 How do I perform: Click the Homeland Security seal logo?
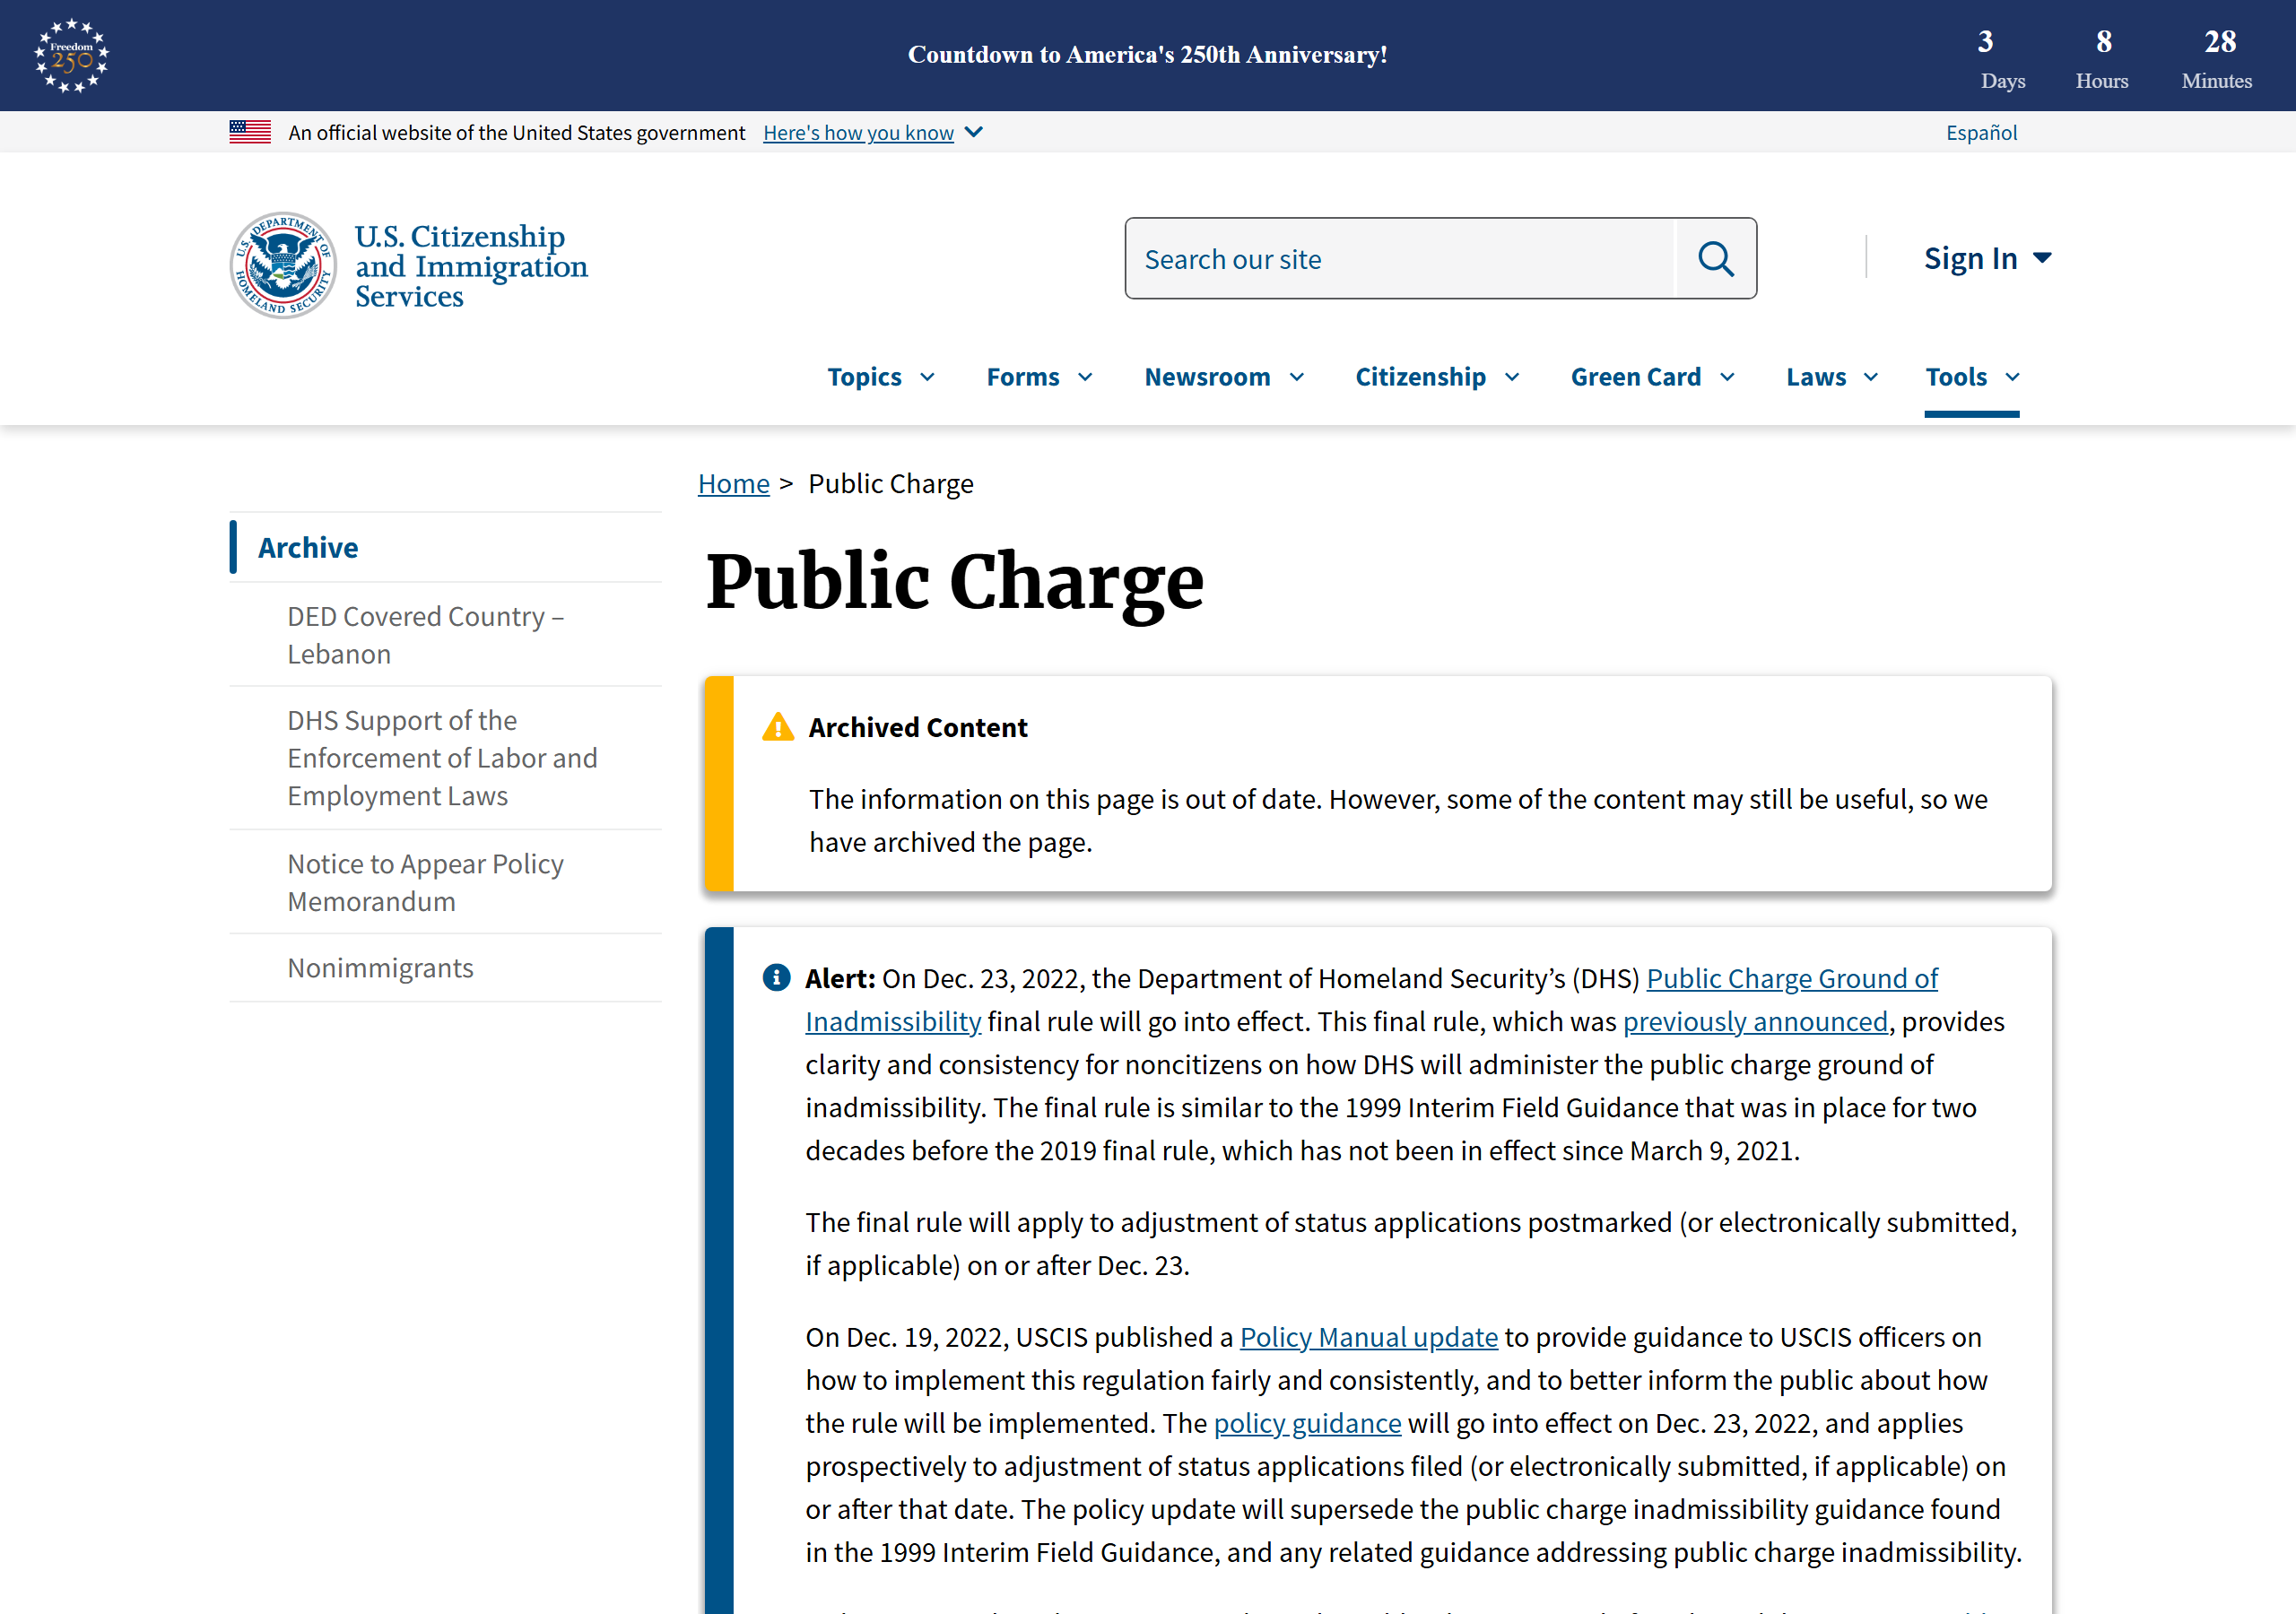[x=283, y=265]
